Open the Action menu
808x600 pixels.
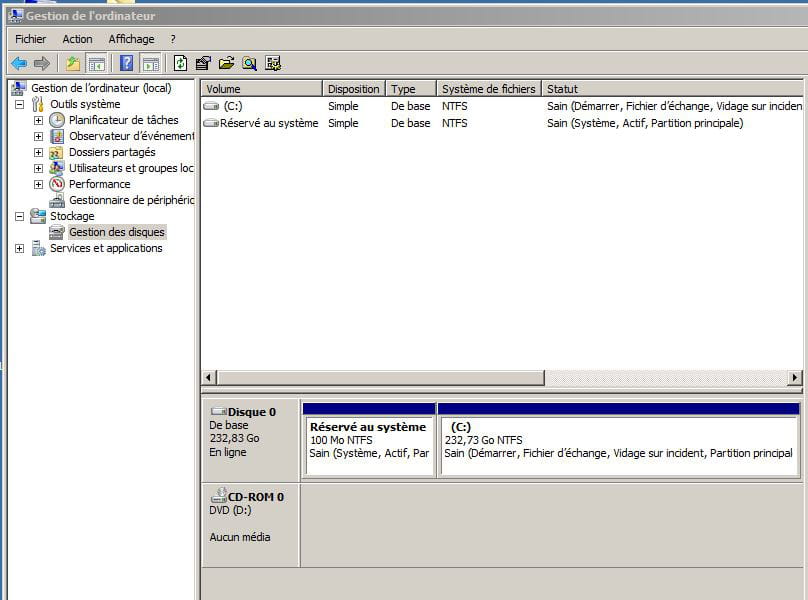[x=77, y=39]
